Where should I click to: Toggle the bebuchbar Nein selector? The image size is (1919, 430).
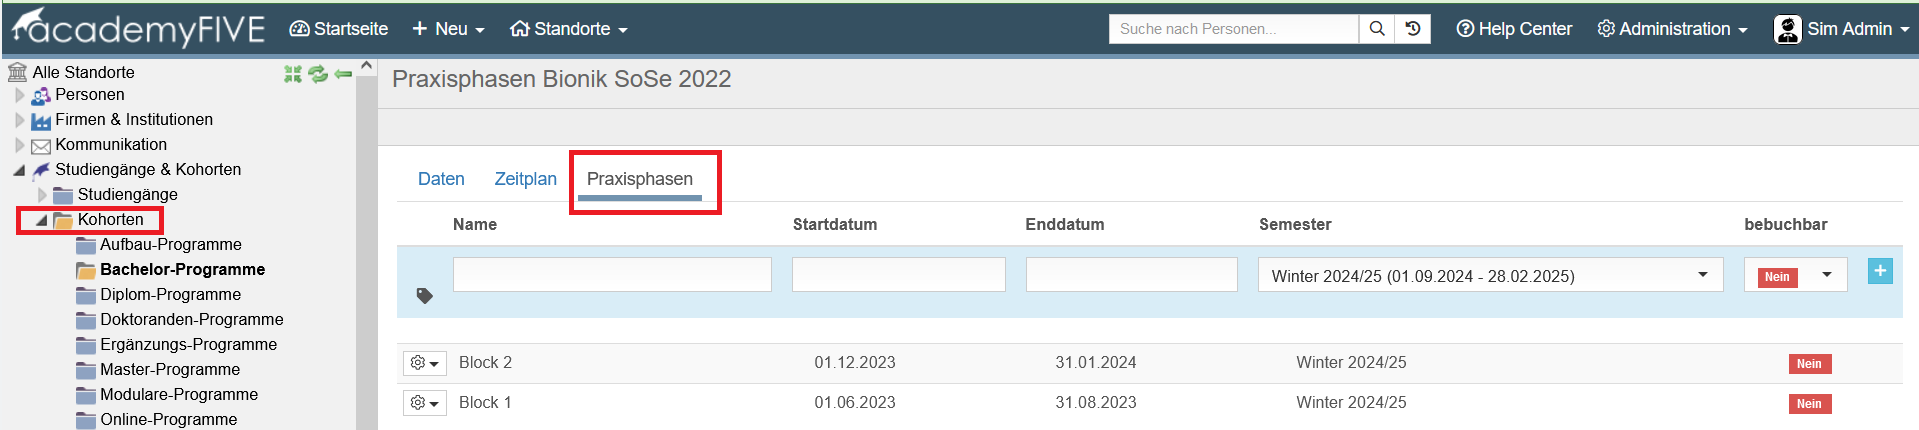1795,275
